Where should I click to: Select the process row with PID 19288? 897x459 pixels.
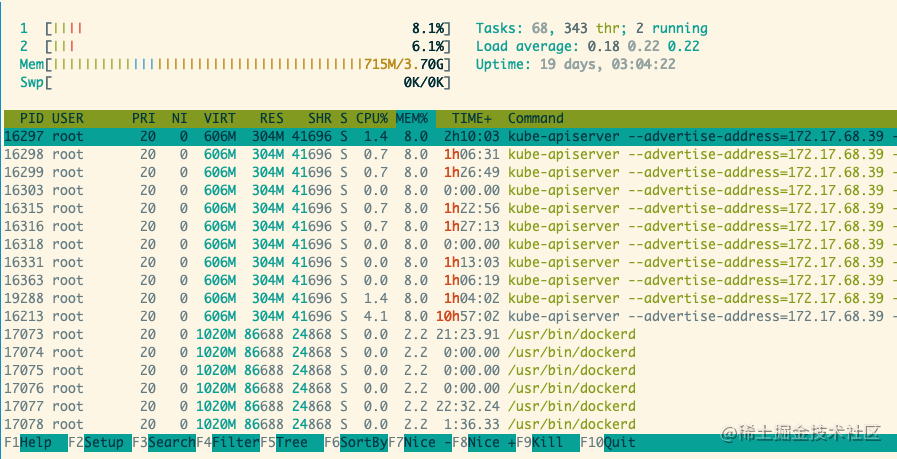[x=448, y=299]
